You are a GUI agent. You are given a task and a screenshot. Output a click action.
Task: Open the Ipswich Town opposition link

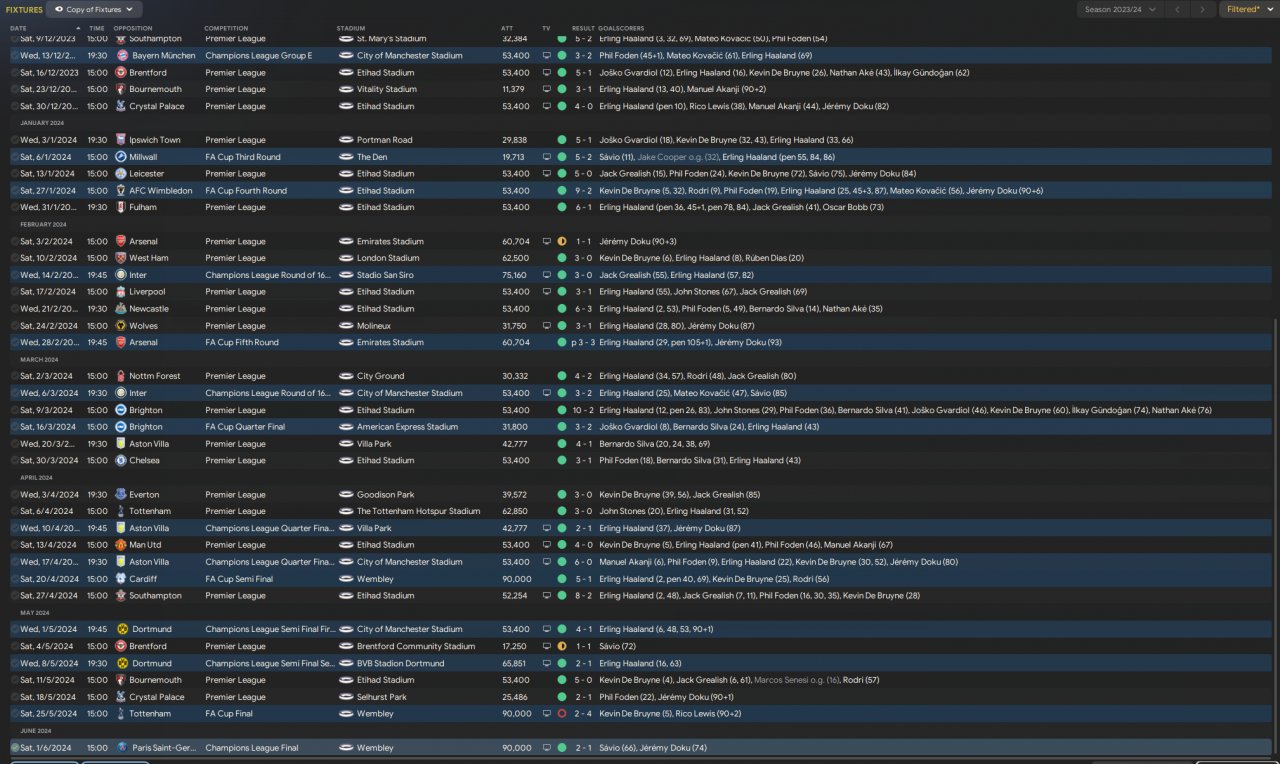point(155,140)
